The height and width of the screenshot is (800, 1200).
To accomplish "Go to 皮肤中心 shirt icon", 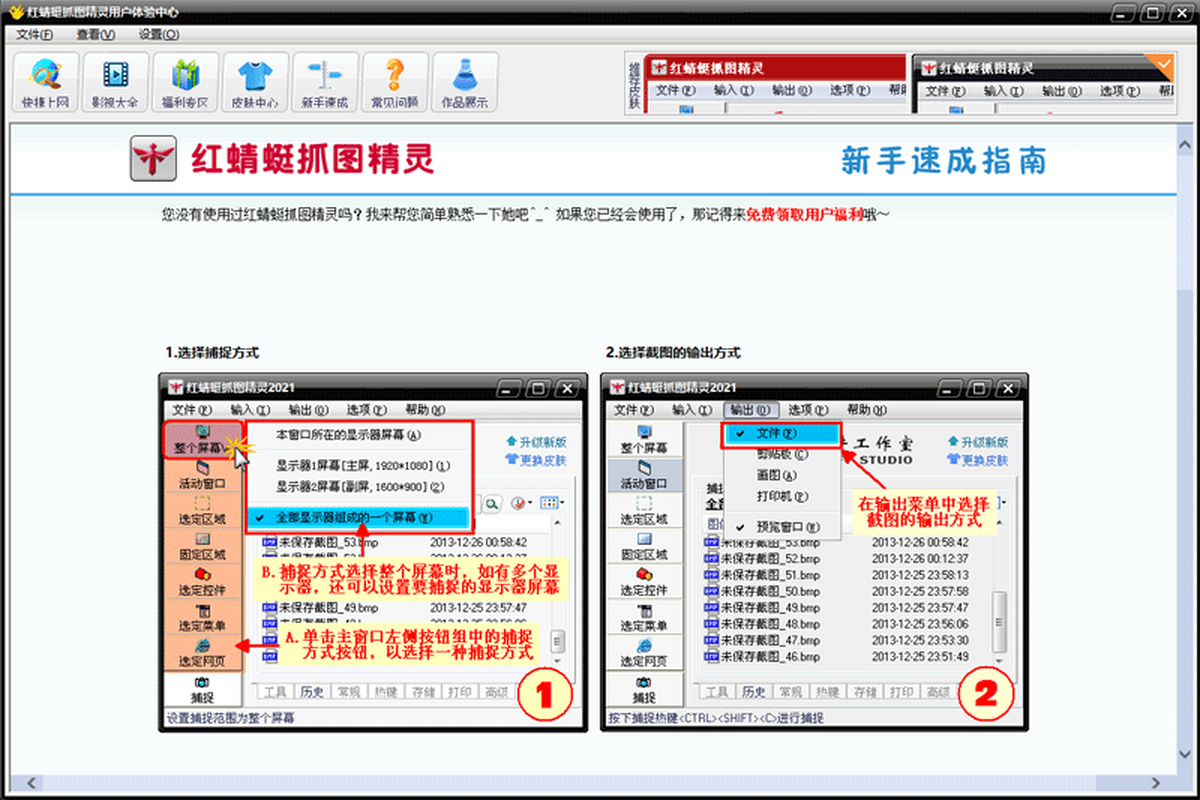I will pos(255,82).
